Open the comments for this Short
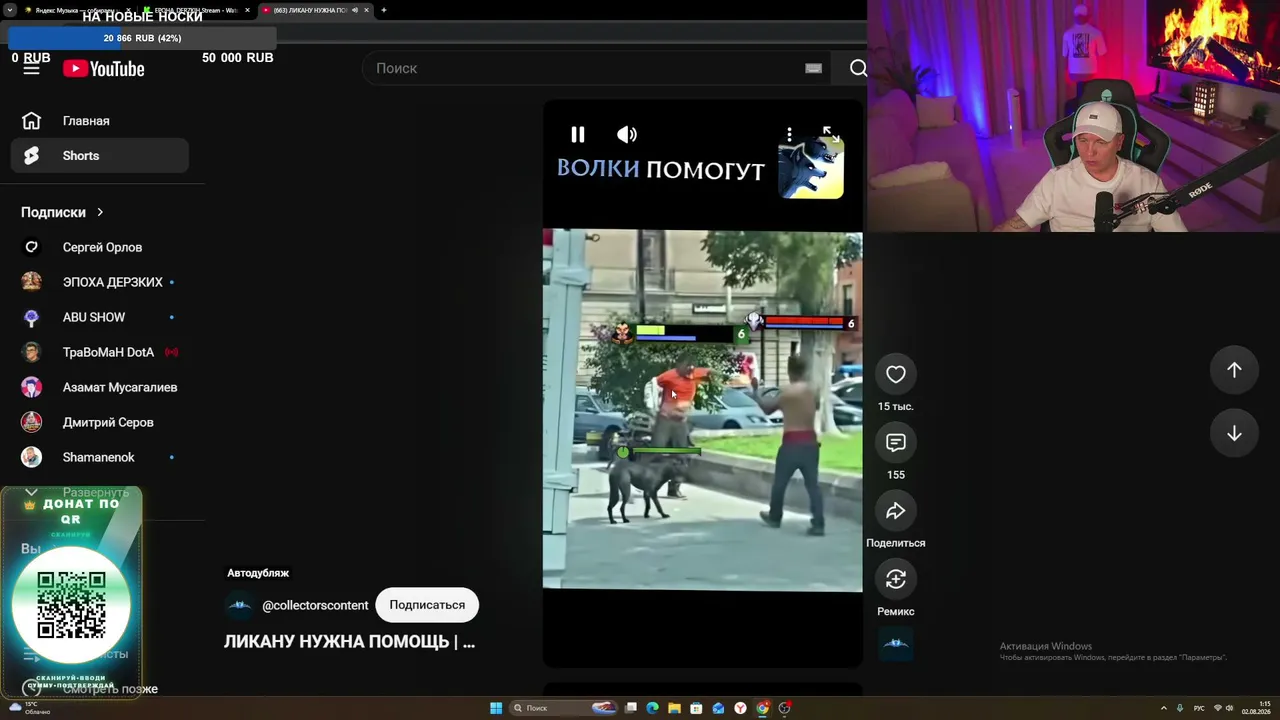This screenshot has width=1280, height=720. click(896, 442)
